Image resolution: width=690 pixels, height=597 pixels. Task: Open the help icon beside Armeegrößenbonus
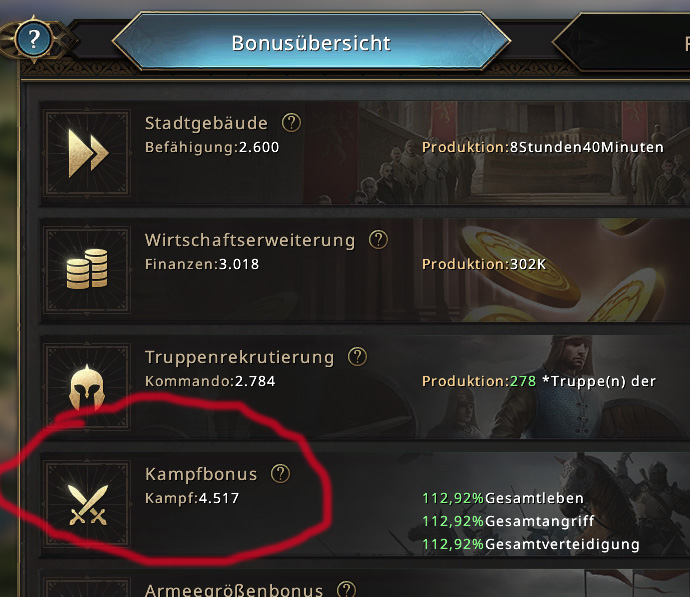(346, 589)
